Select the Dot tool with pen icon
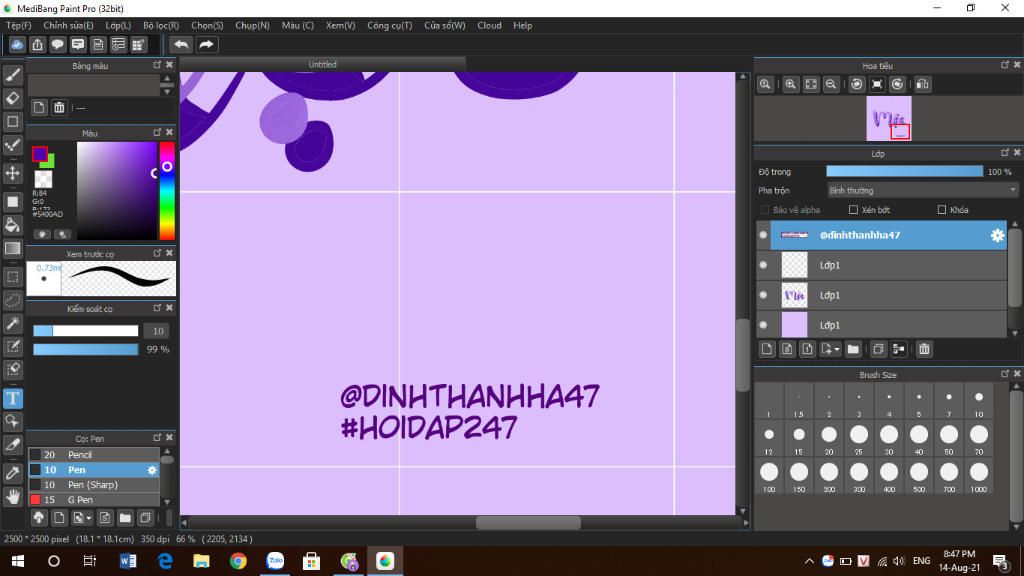The height and width of the screenshot is (576, 1024). 12,145
